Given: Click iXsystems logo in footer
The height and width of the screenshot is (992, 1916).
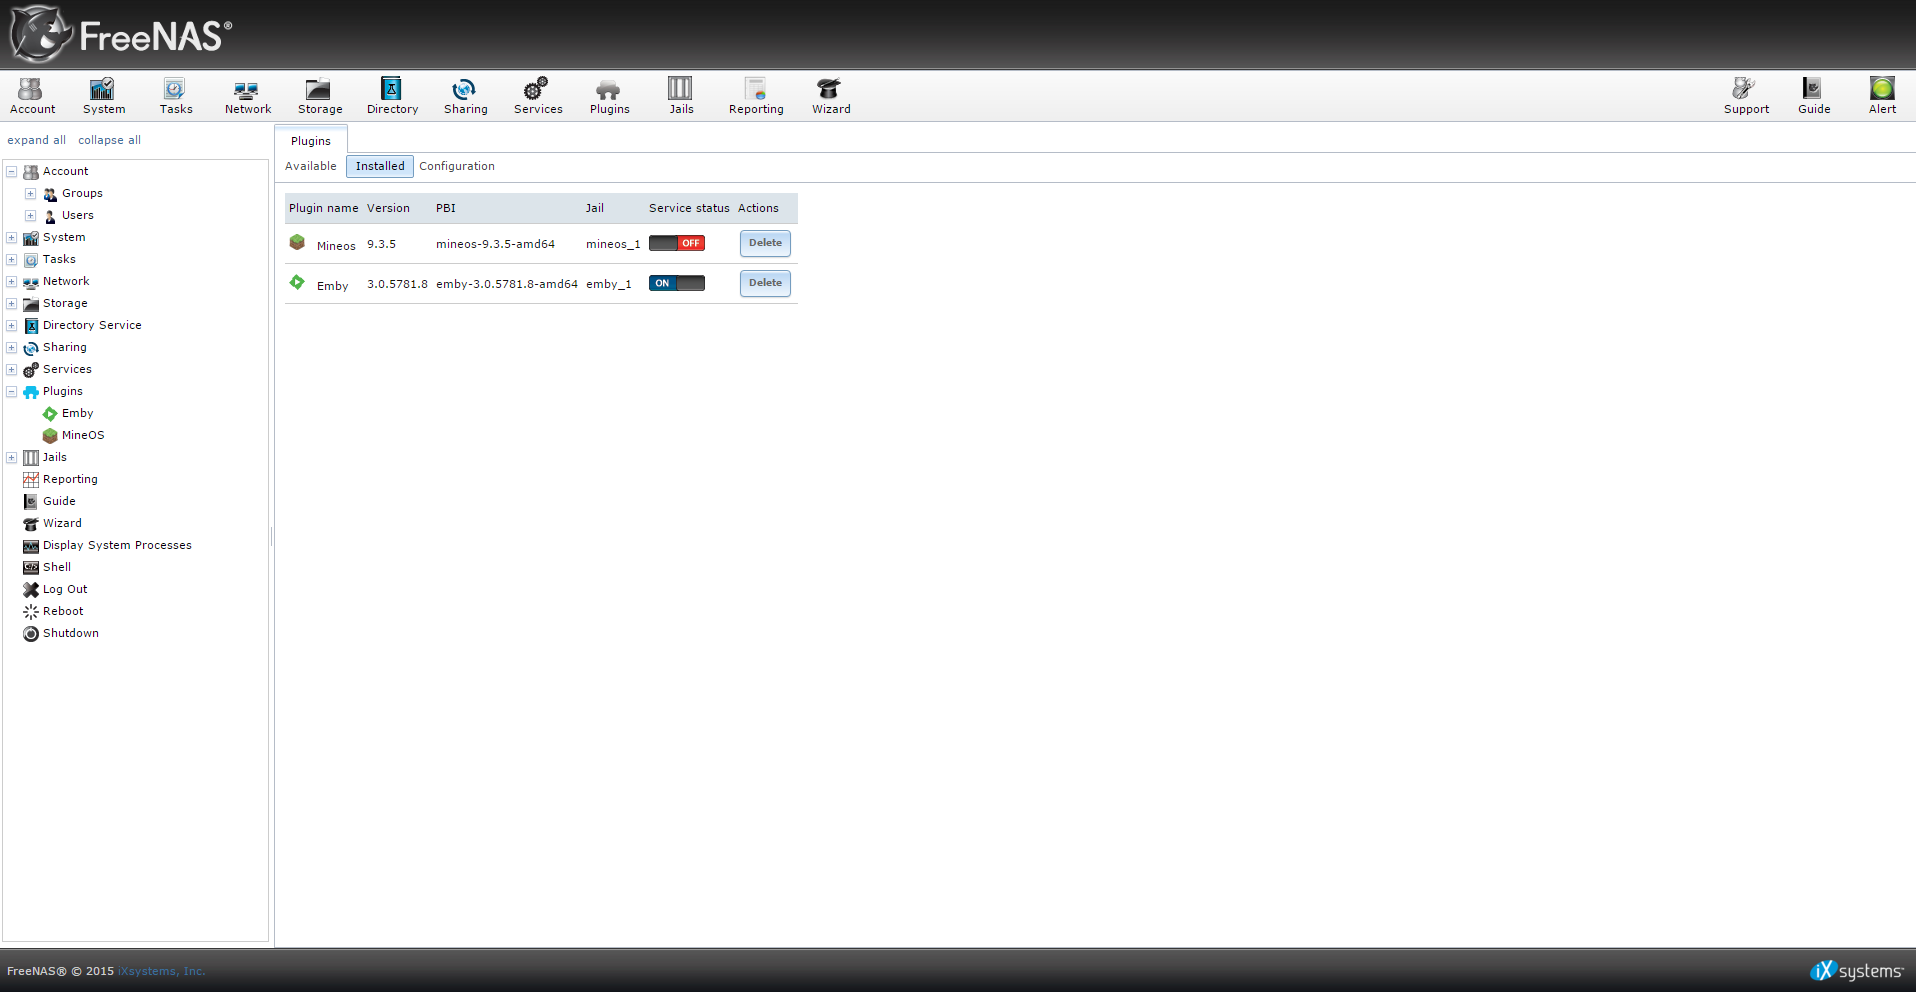Looking at the screenshot, I should pyautogui.click(x=1857, y=970).
